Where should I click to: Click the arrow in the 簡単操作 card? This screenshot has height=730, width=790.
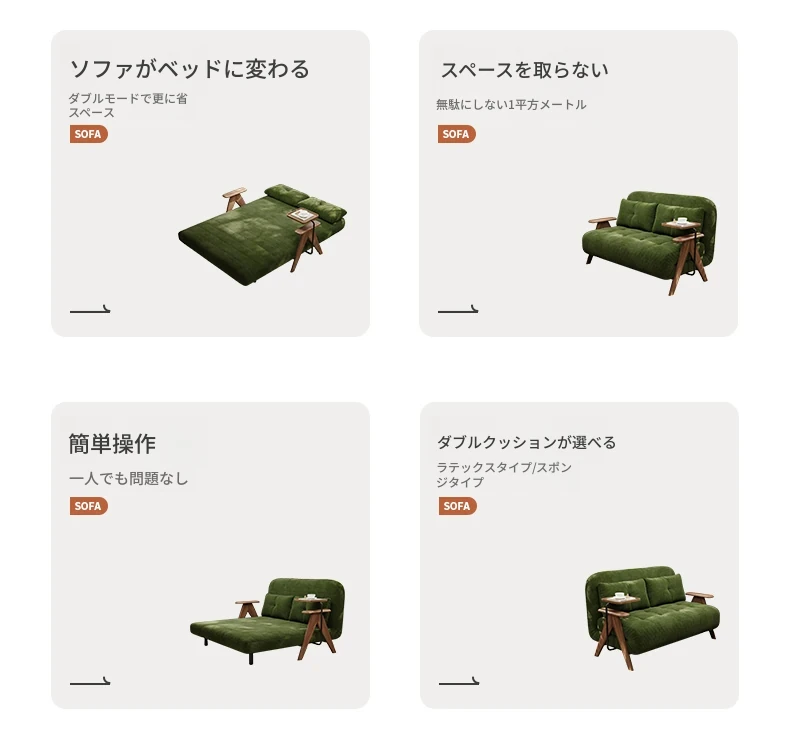(x=90, y=681)
